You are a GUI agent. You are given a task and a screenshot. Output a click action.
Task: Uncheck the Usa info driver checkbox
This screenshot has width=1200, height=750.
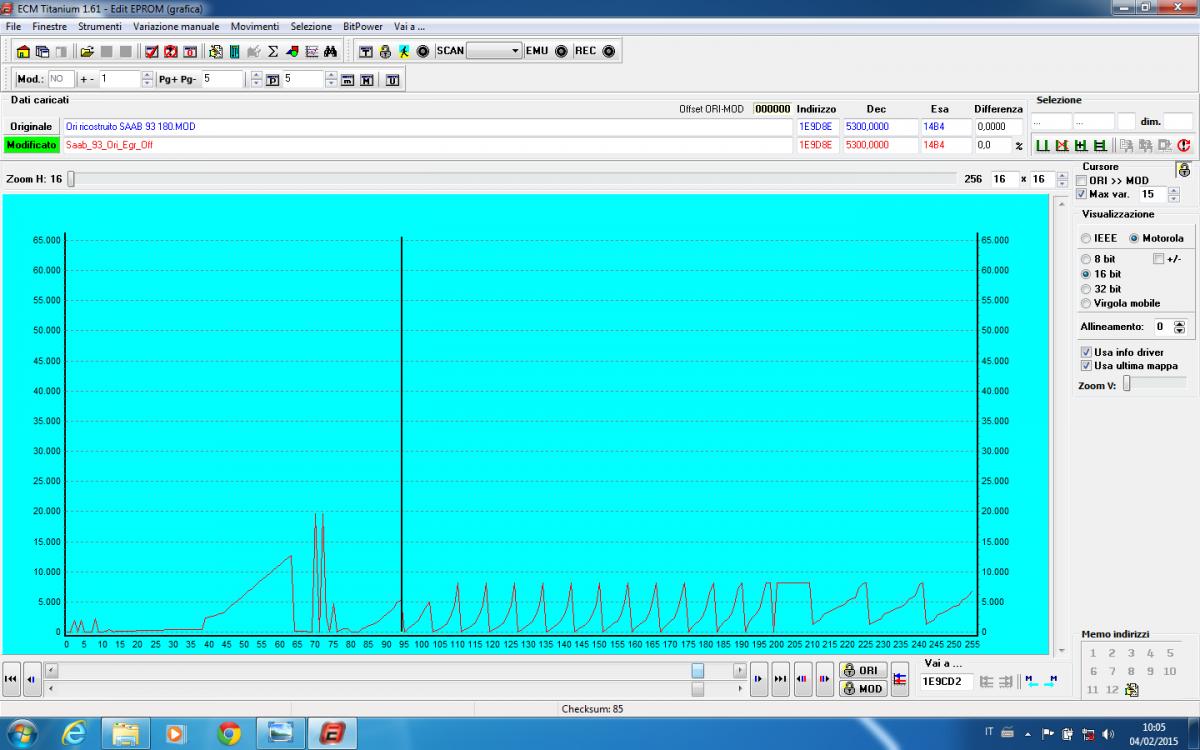click(x=1086, y=352)
